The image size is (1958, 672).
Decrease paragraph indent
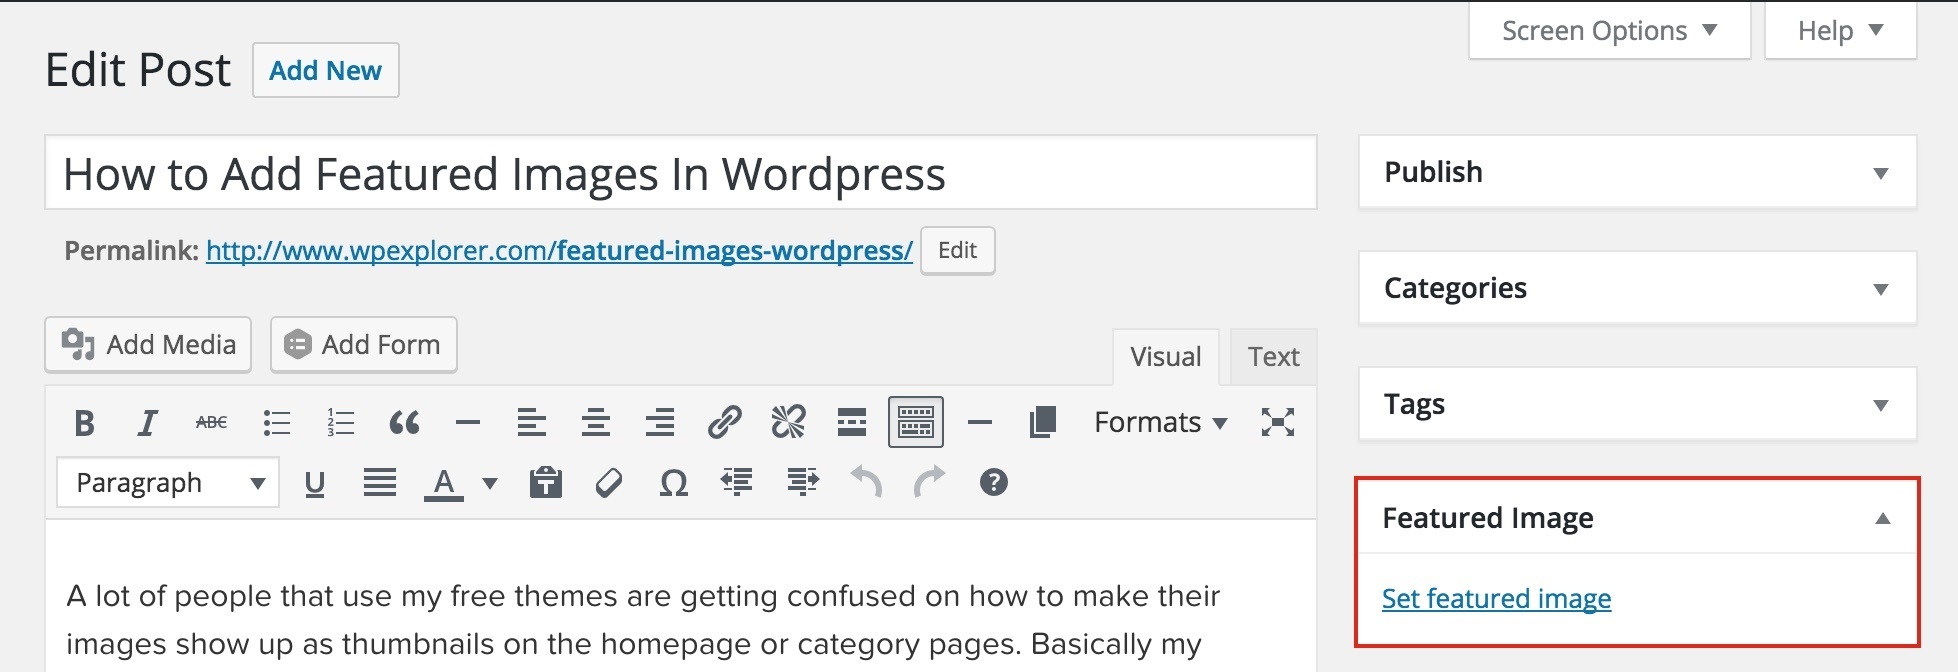click(x=737, y=482)
